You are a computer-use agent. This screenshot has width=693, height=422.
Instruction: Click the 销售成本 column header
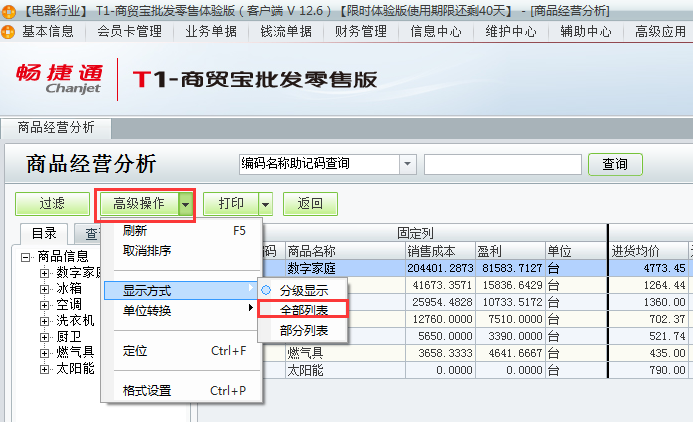[440, 251]
